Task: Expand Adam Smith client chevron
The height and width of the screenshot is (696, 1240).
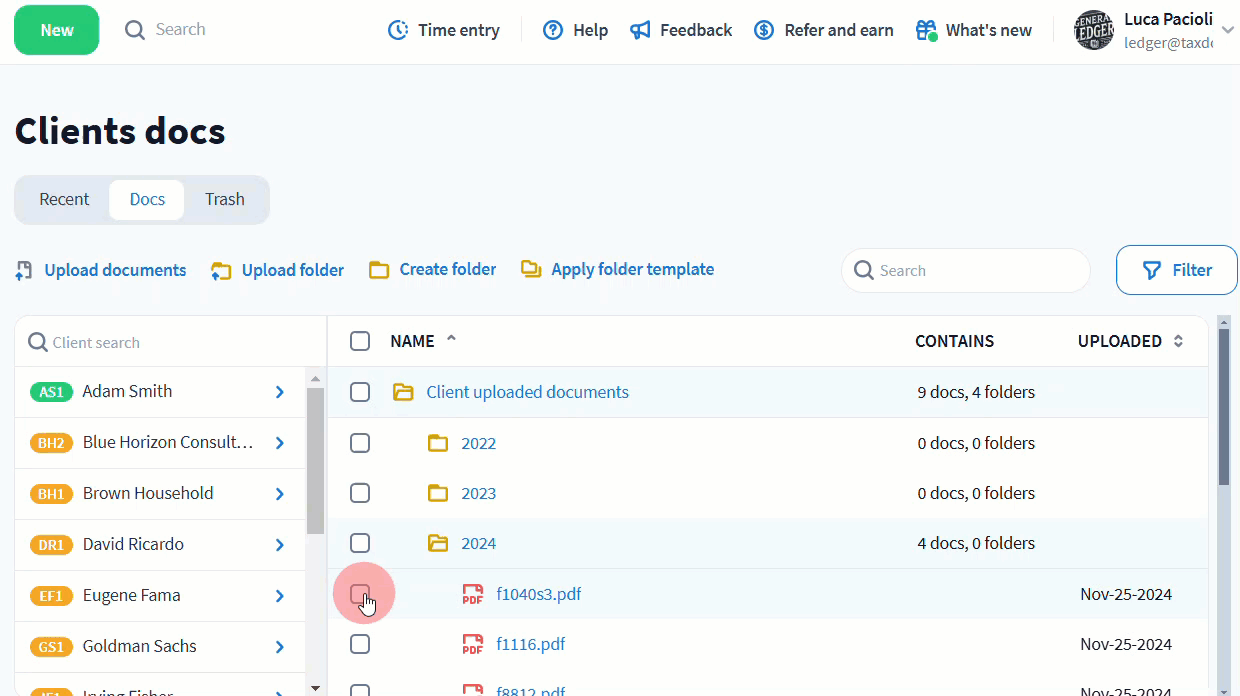Action: [x=280, y=392]
